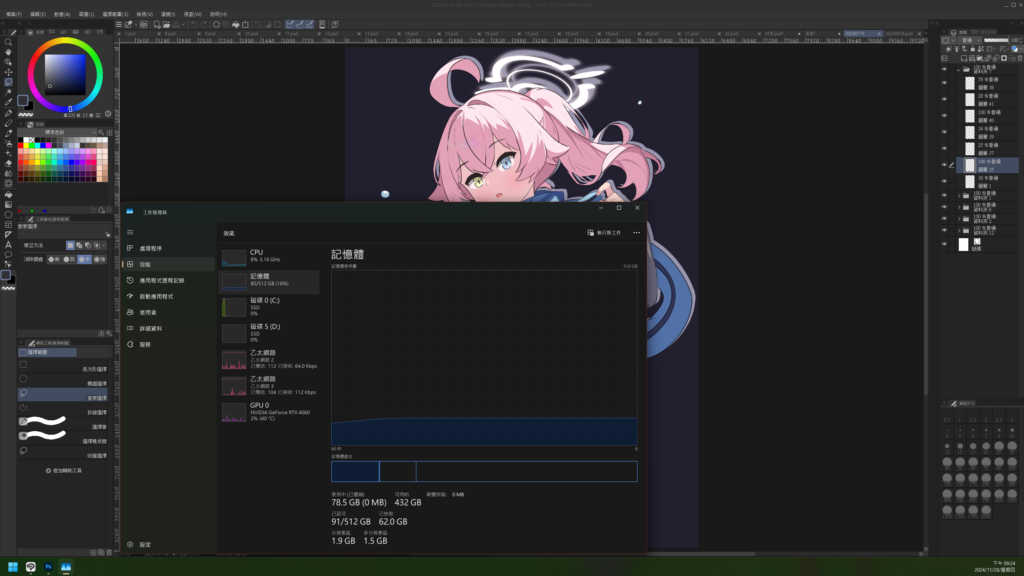This screenshot has width=1024, height=576.
Task: Select the Eyedropper tool in Clip Studio
Action: click(8, 103)
